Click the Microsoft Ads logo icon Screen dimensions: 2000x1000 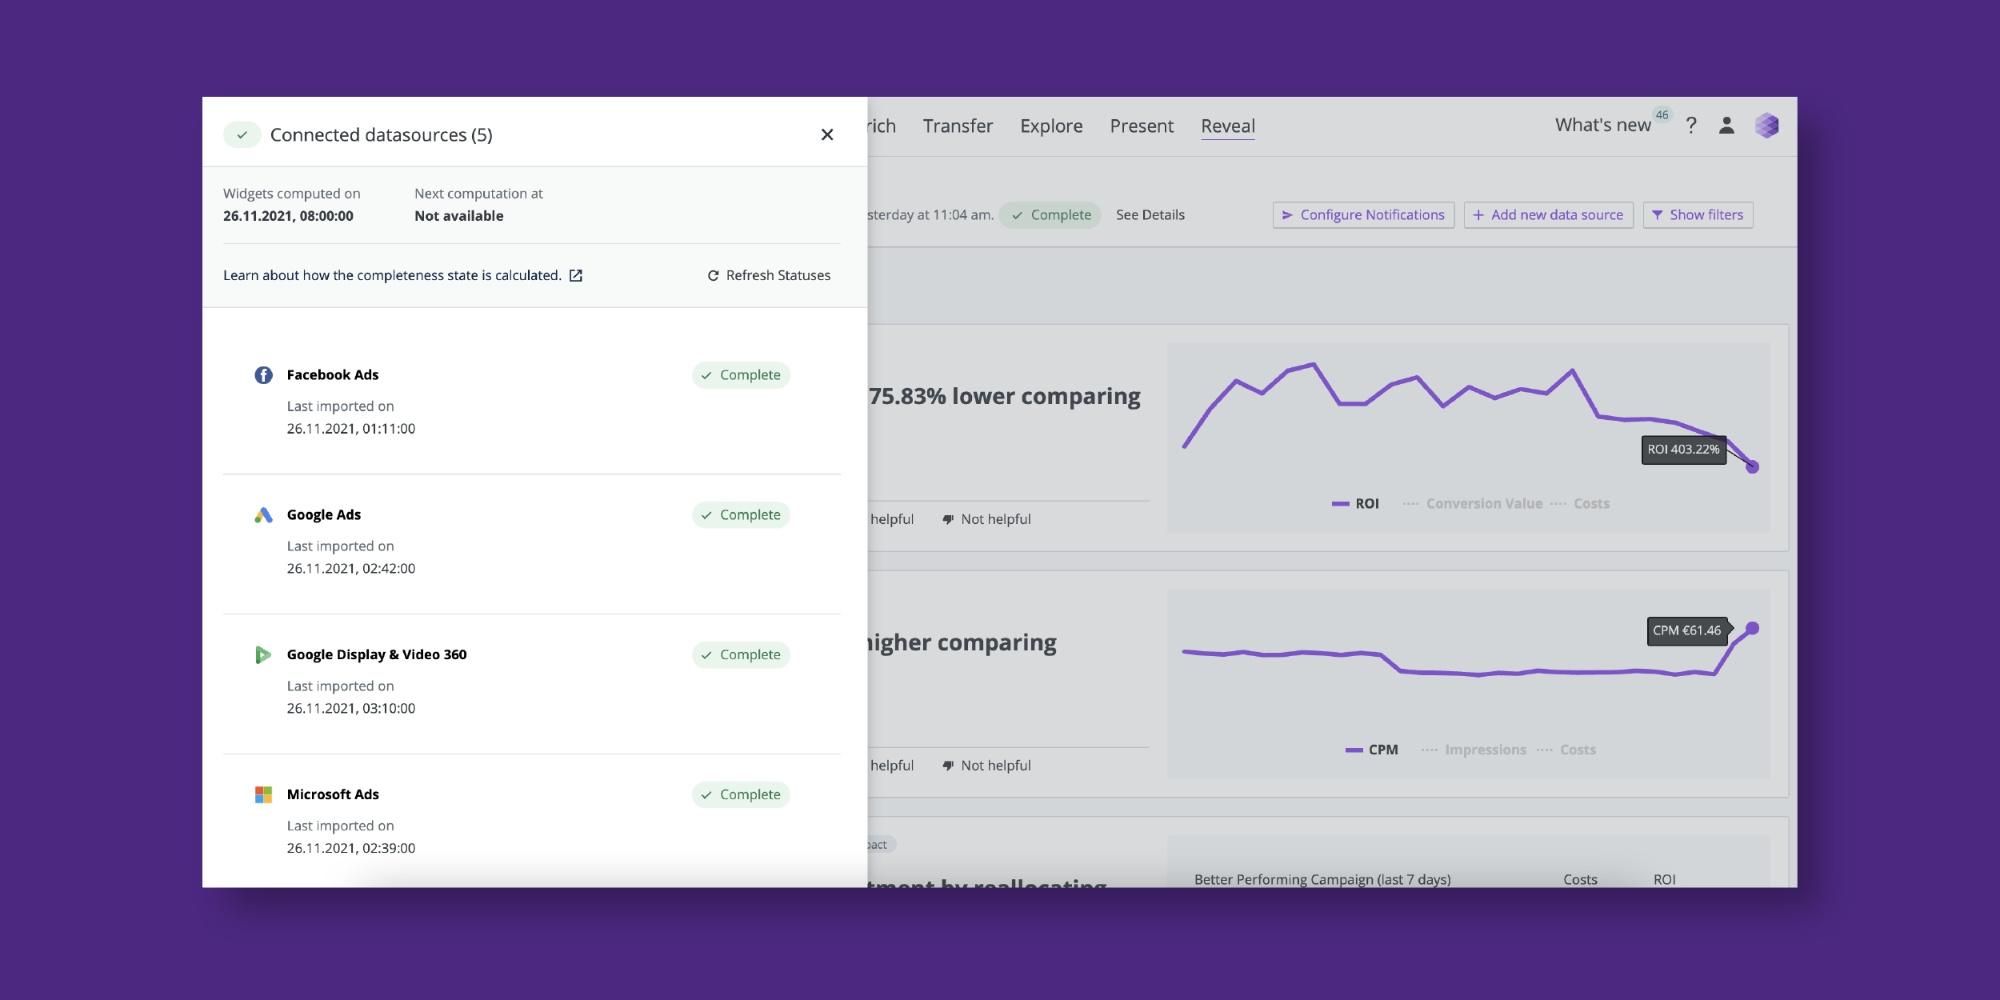263,795
